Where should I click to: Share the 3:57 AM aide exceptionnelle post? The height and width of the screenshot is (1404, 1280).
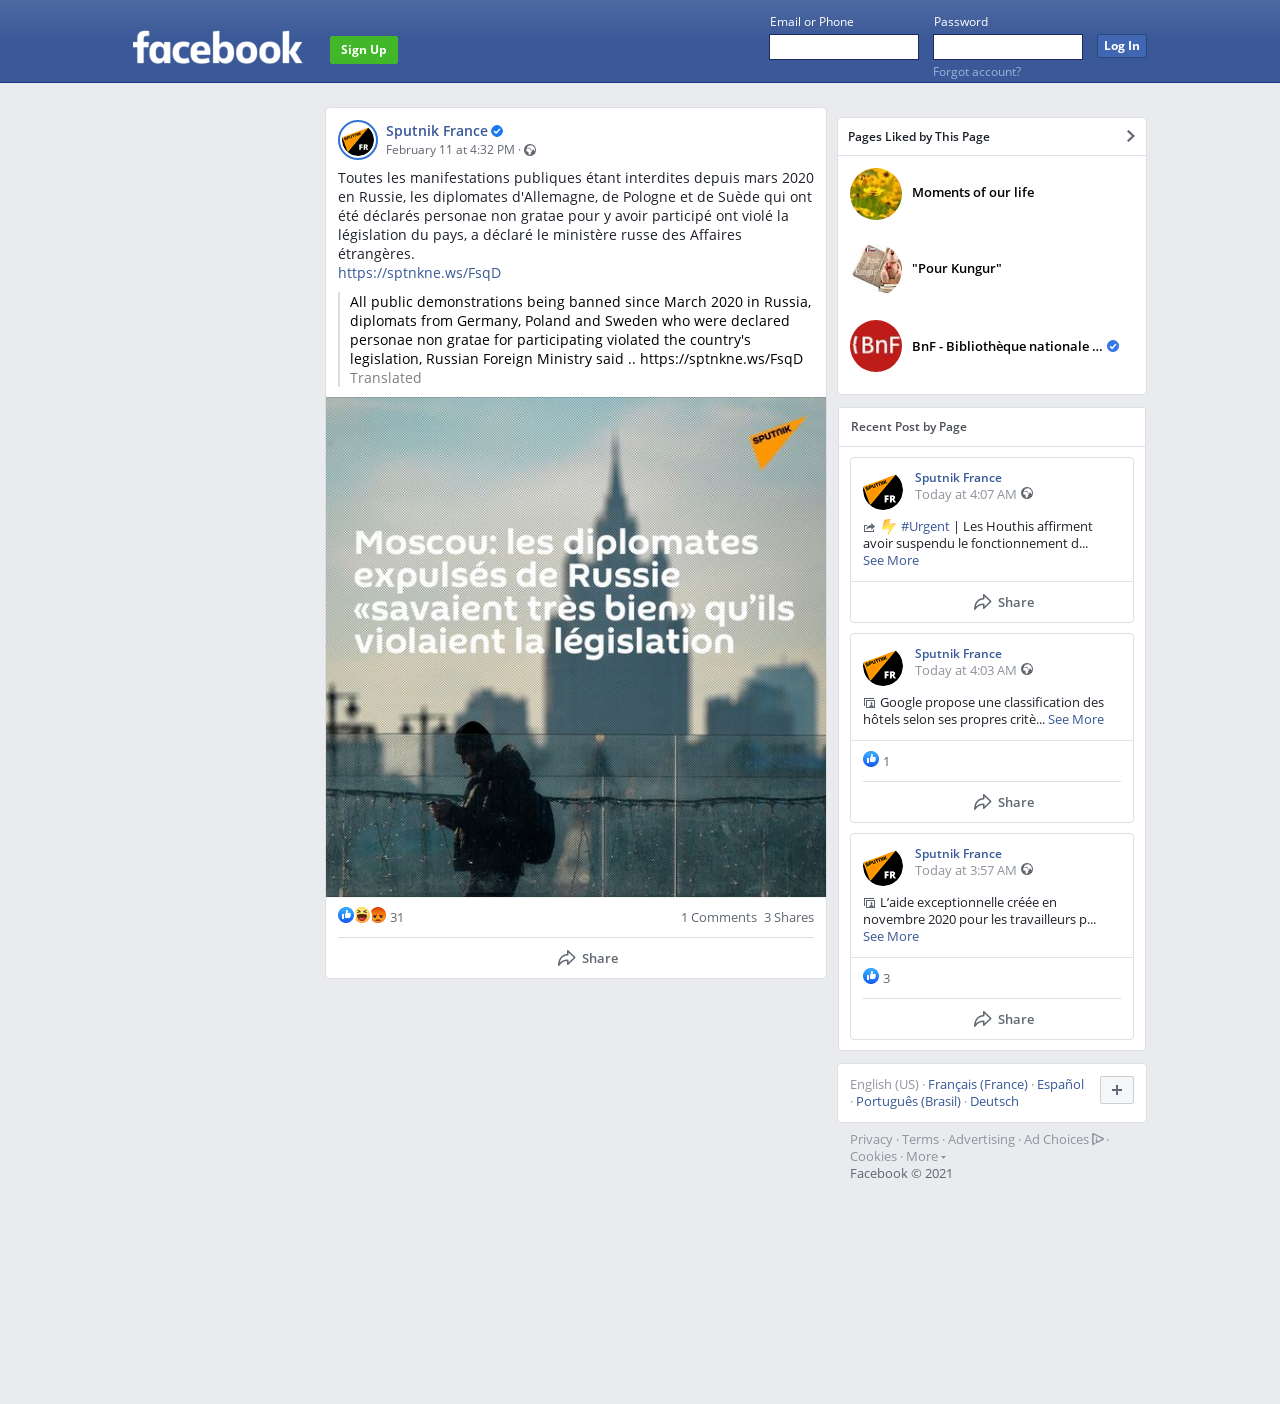[x=1004, y=1019]
